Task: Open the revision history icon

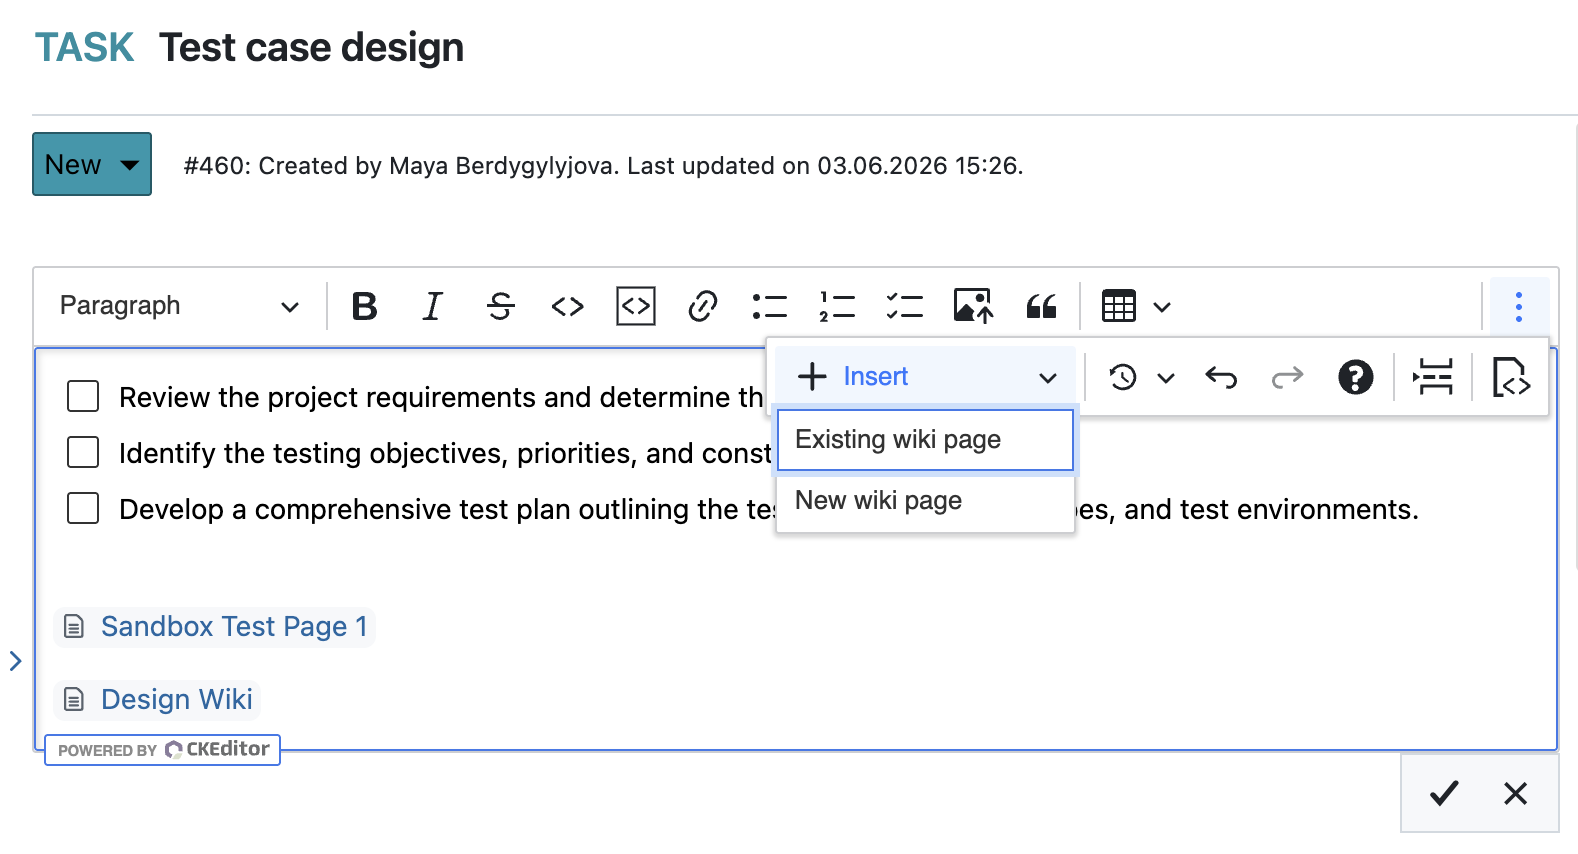Action: click(x=1123, y=377)
